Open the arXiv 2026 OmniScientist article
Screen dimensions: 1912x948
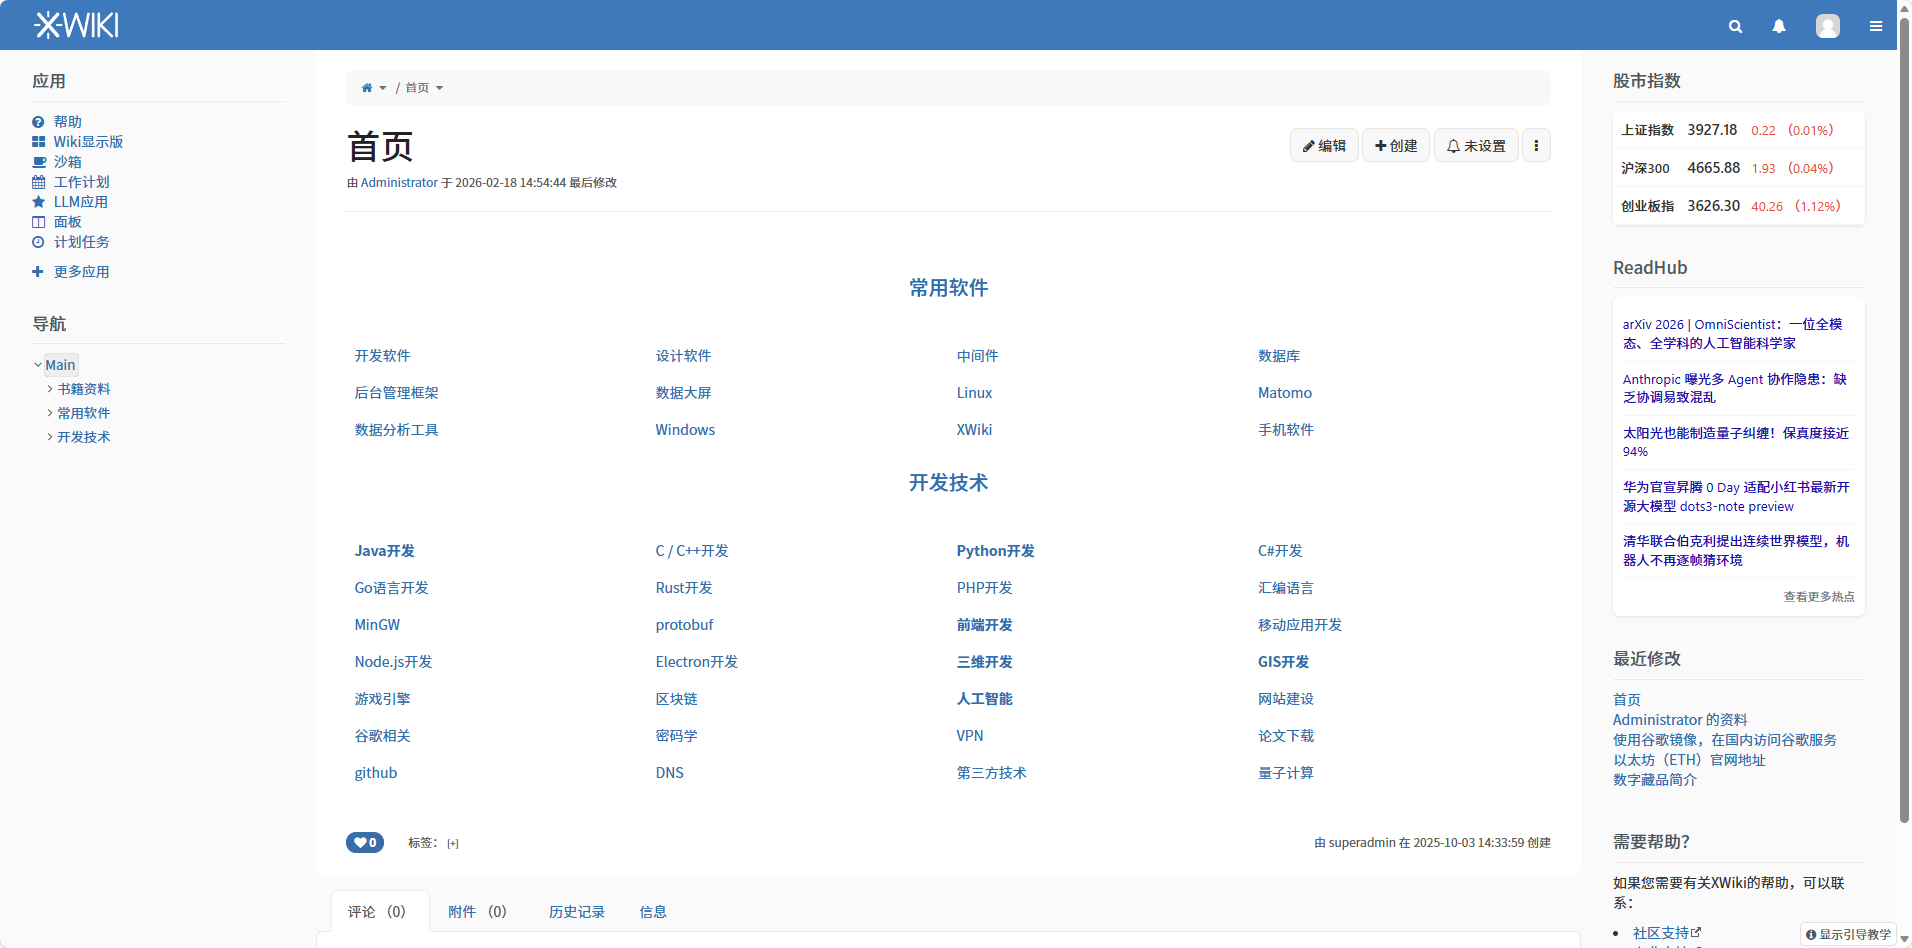pos(1732,334)
